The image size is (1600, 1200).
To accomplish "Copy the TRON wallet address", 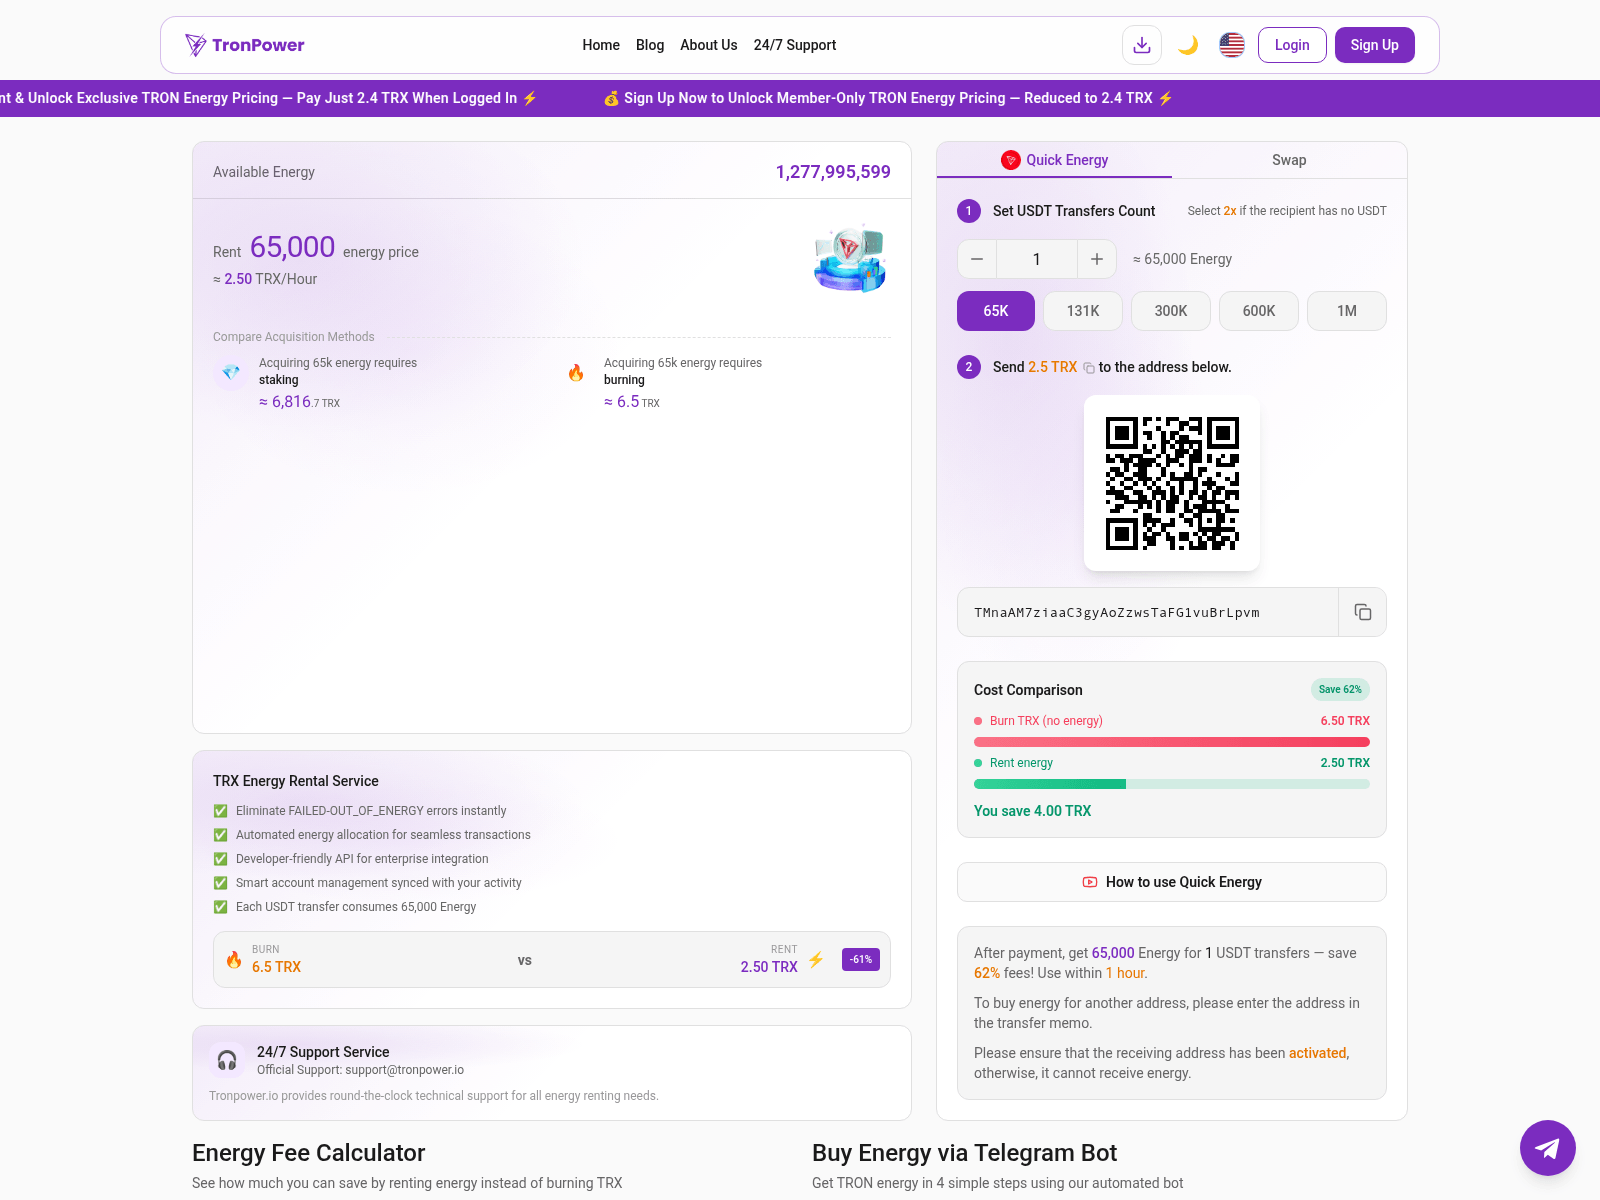I will [1362, 612].
